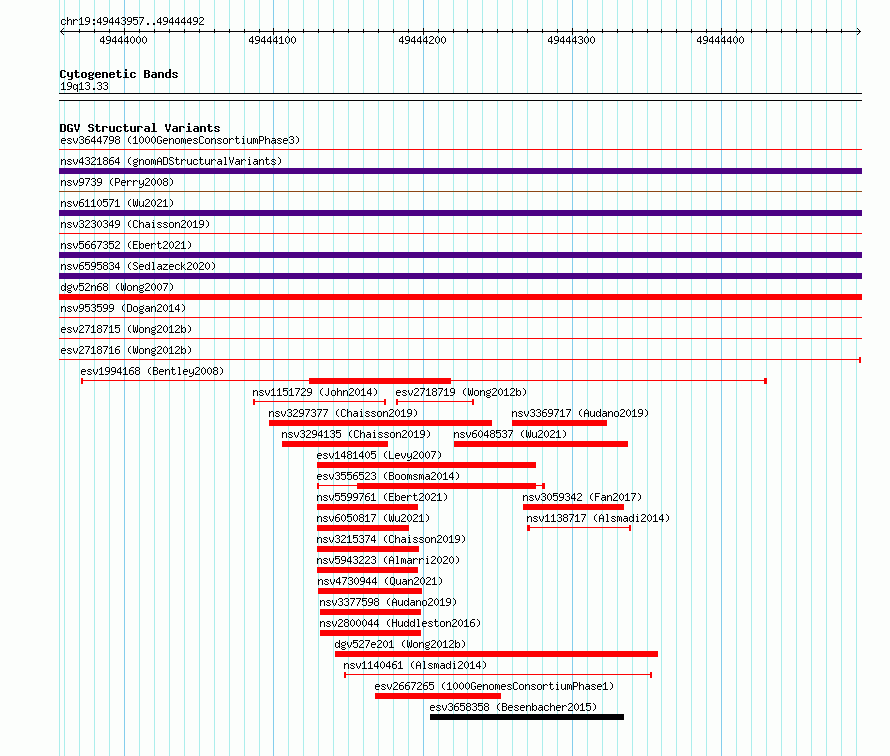Click the red nsv3059342 variant bar

point(573,507)
